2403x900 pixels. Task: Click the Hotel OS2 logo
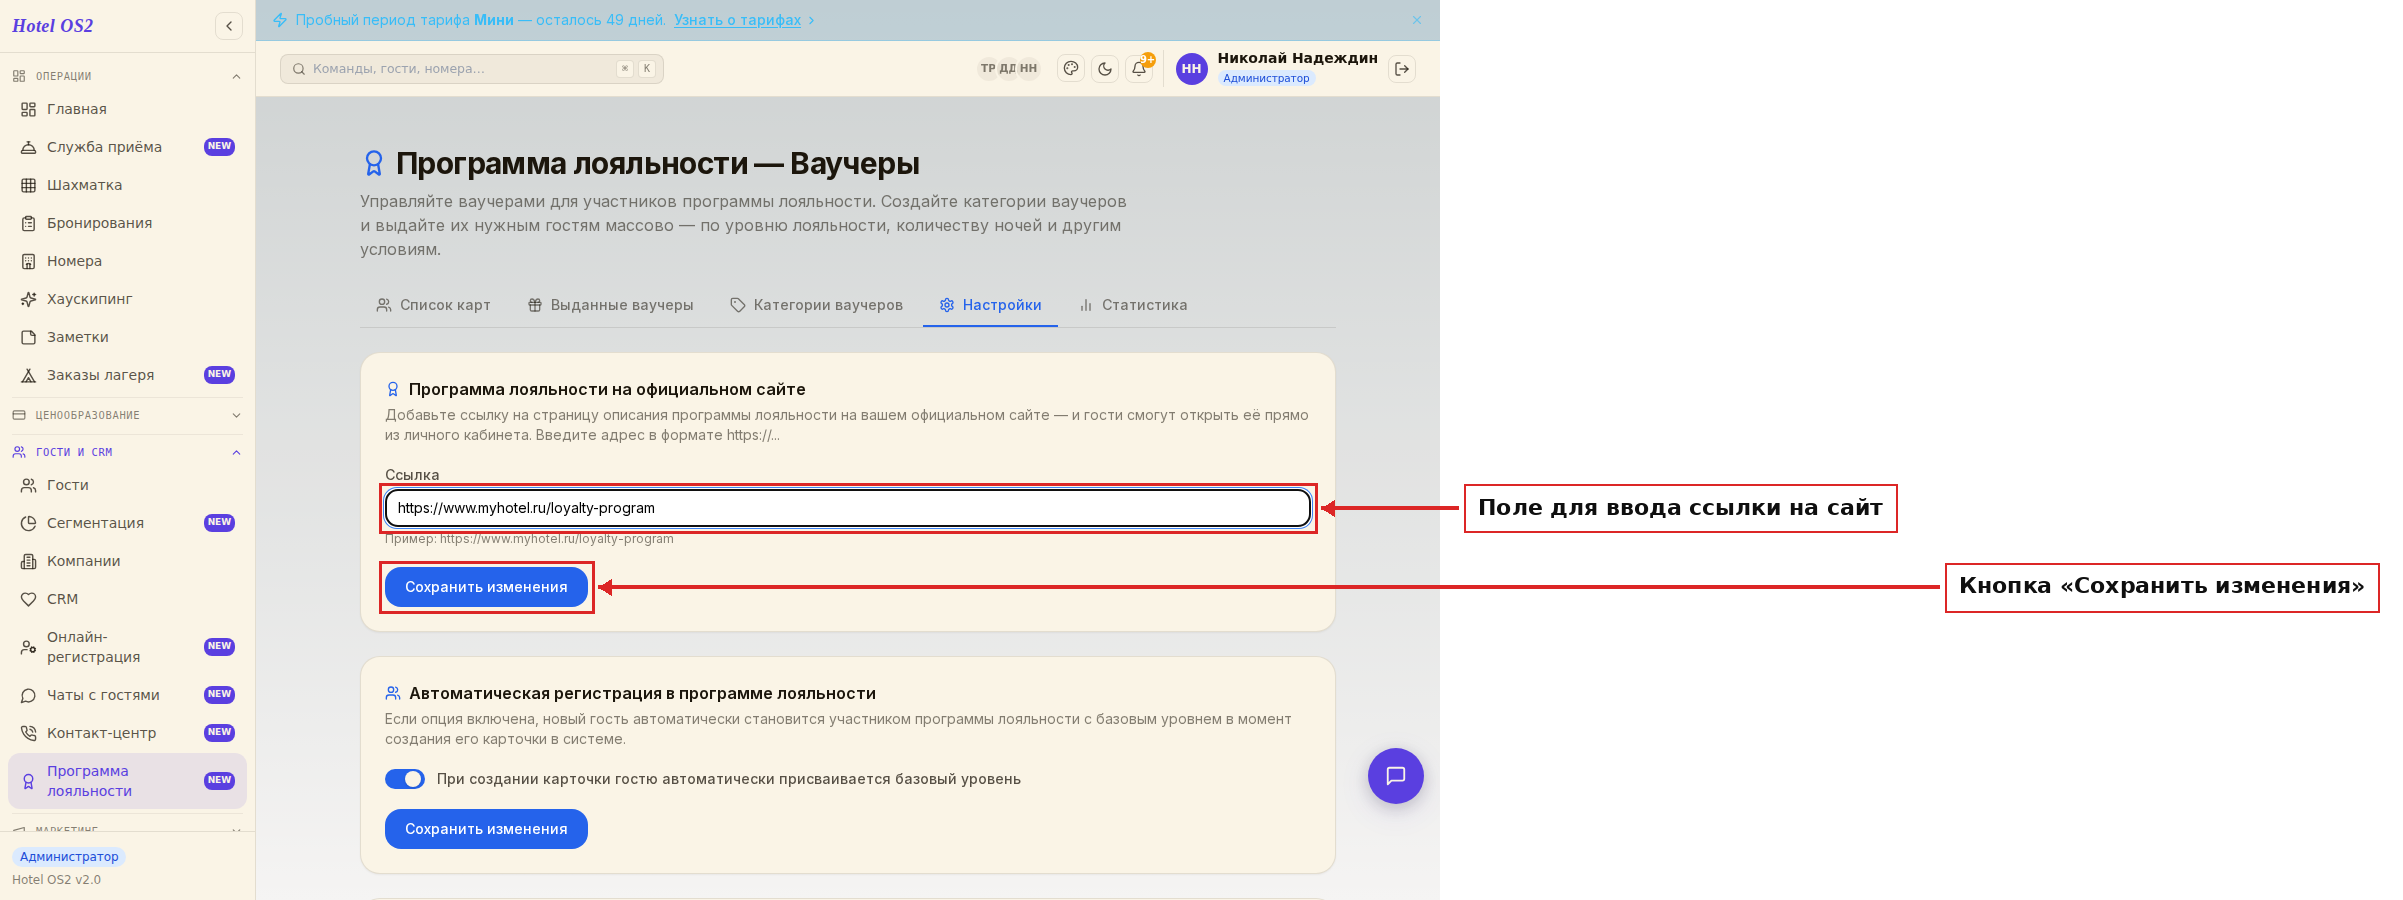[x=53, y=26]
